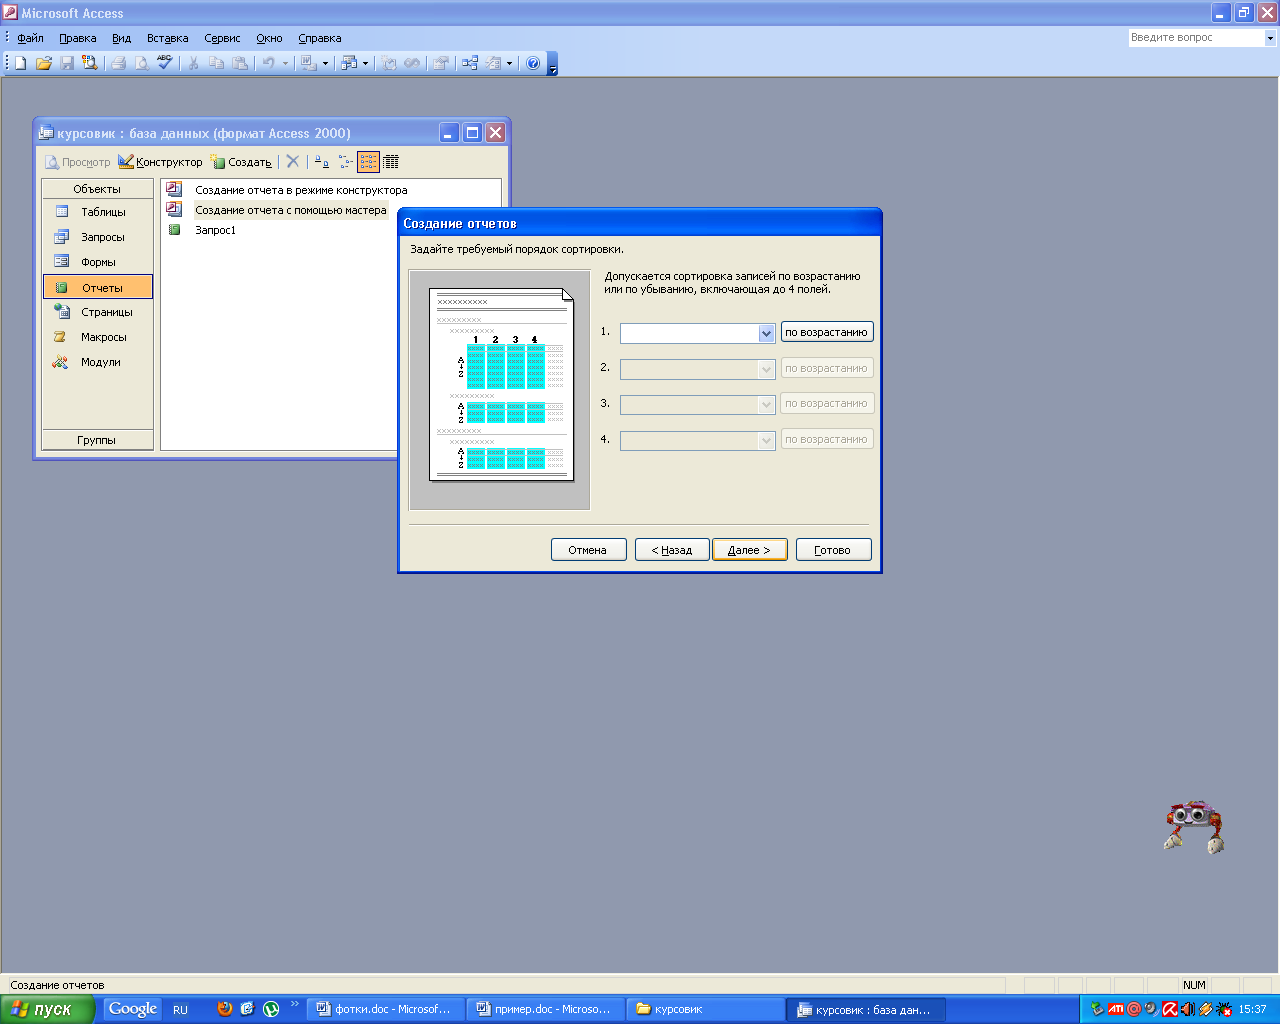Switch to пример.doc taskbar window
Screen dimensions: 1280x1024
[x=544, y=1009]
